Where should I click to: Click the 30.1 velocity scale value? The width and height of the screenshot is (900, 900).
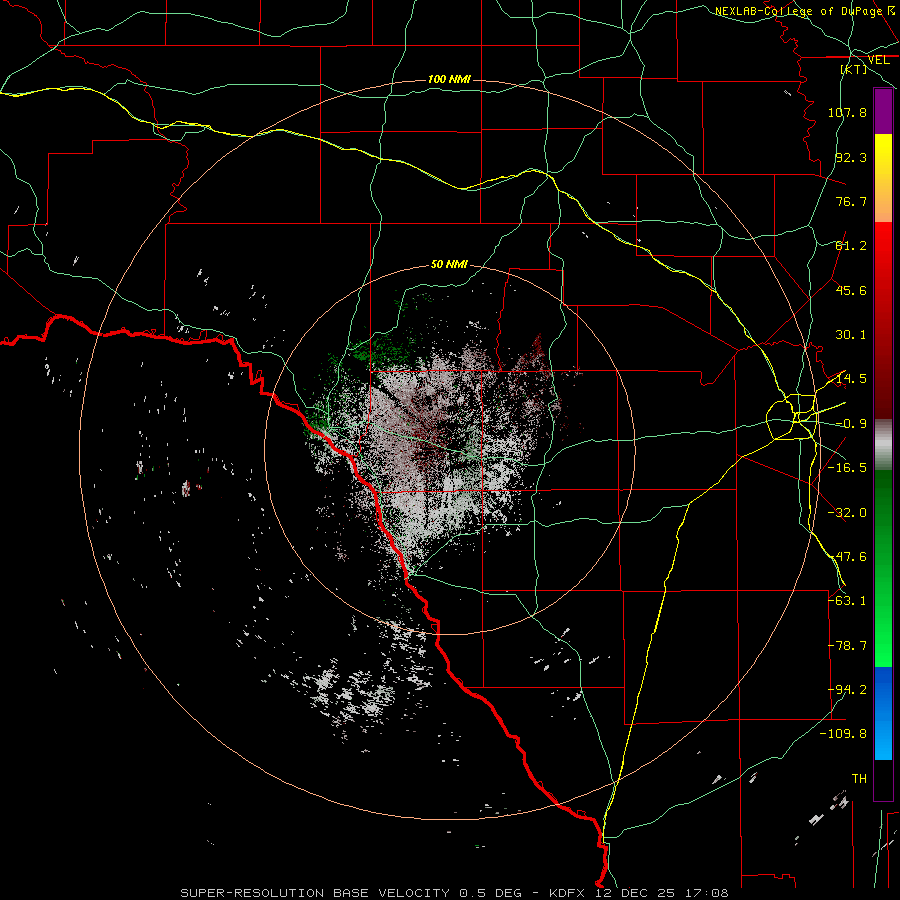pyautogui.click(x=851, y=335)
